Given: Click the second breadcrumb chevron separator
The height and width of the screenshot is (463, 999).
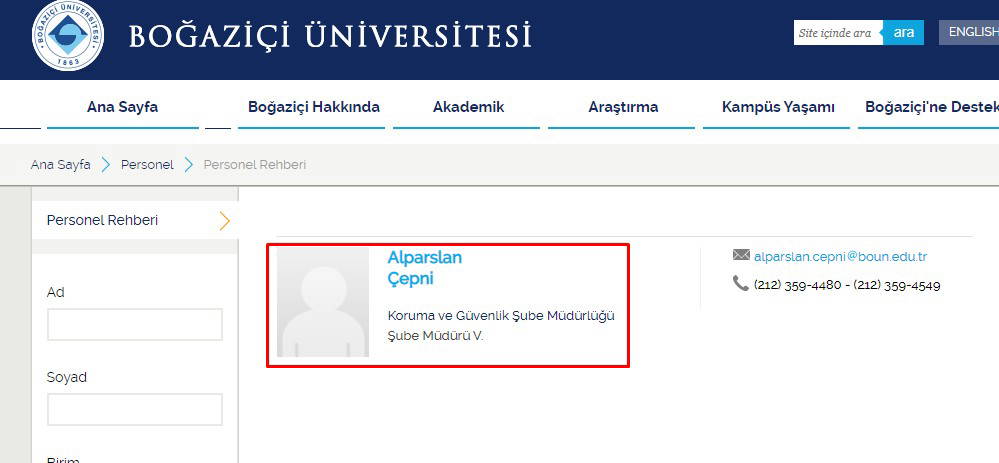Looking at the screenshot, I should [x=188, y=164].
